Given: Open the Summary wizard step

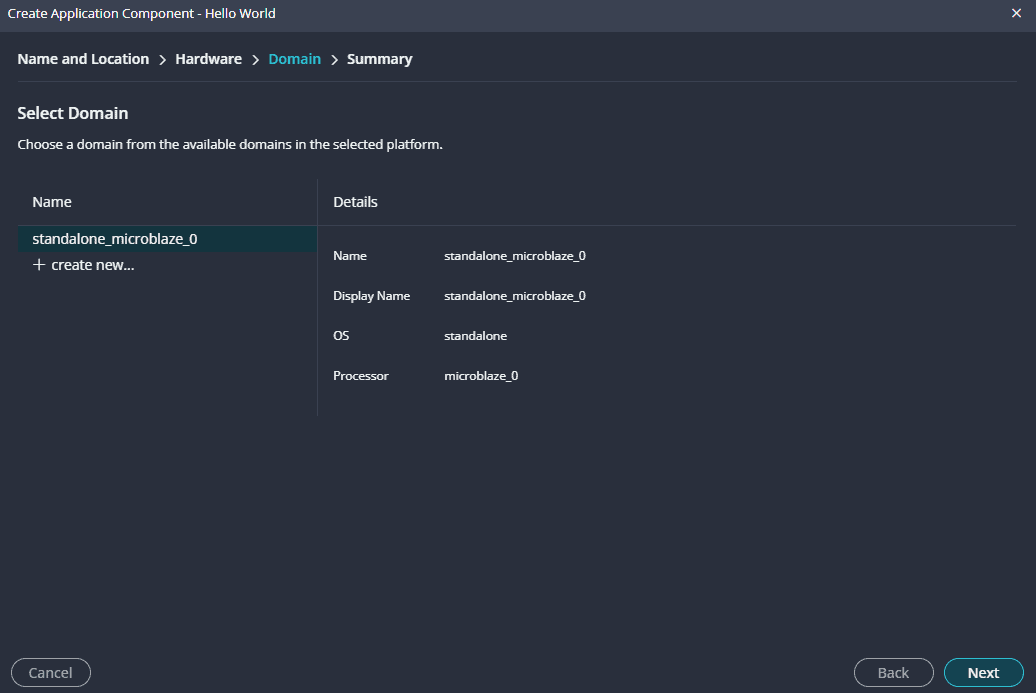Looking at the screenshot, I should [379, 59].
